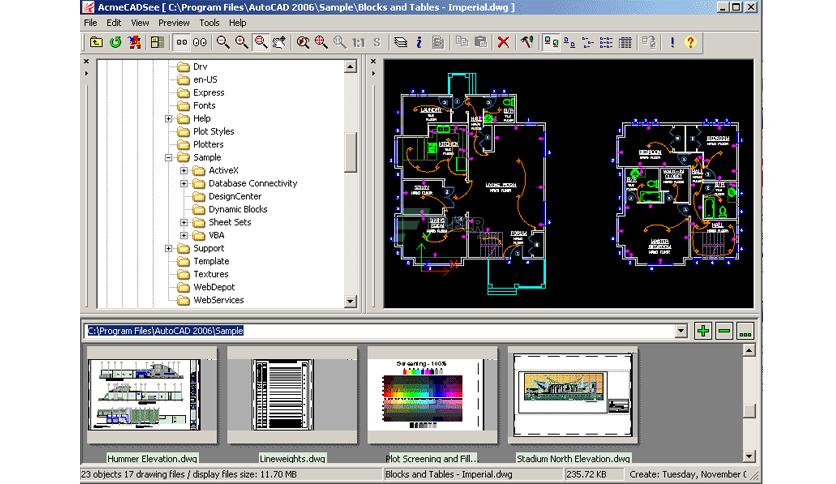Click the green minus button beside the path
Image resolution: width=836 pixels, height=484 pixels.
[x=724, y=331]
